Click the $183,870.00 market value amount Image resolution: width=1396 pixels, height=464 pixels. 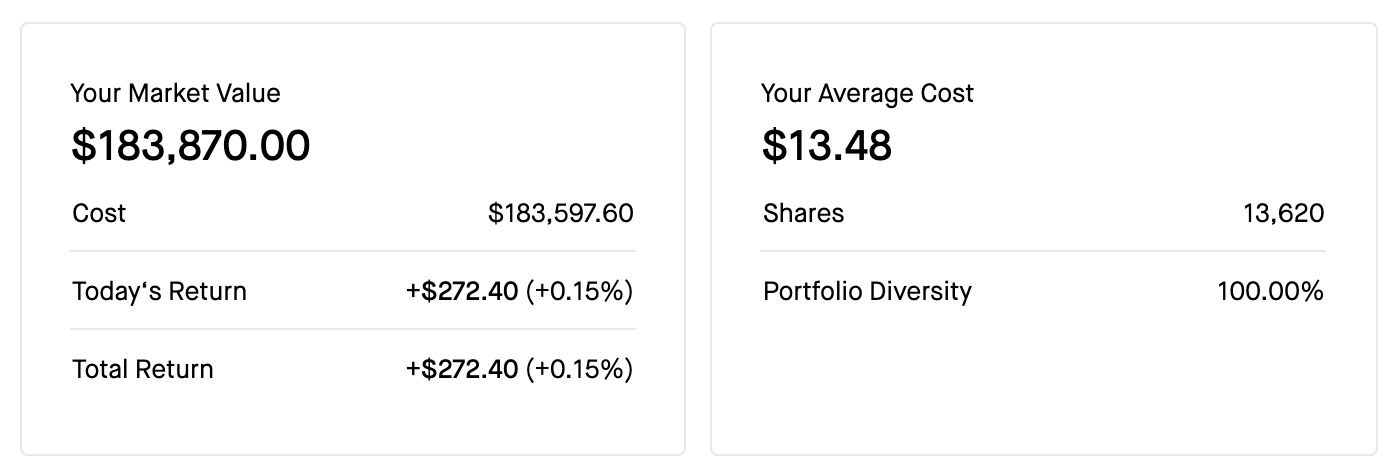190,146
